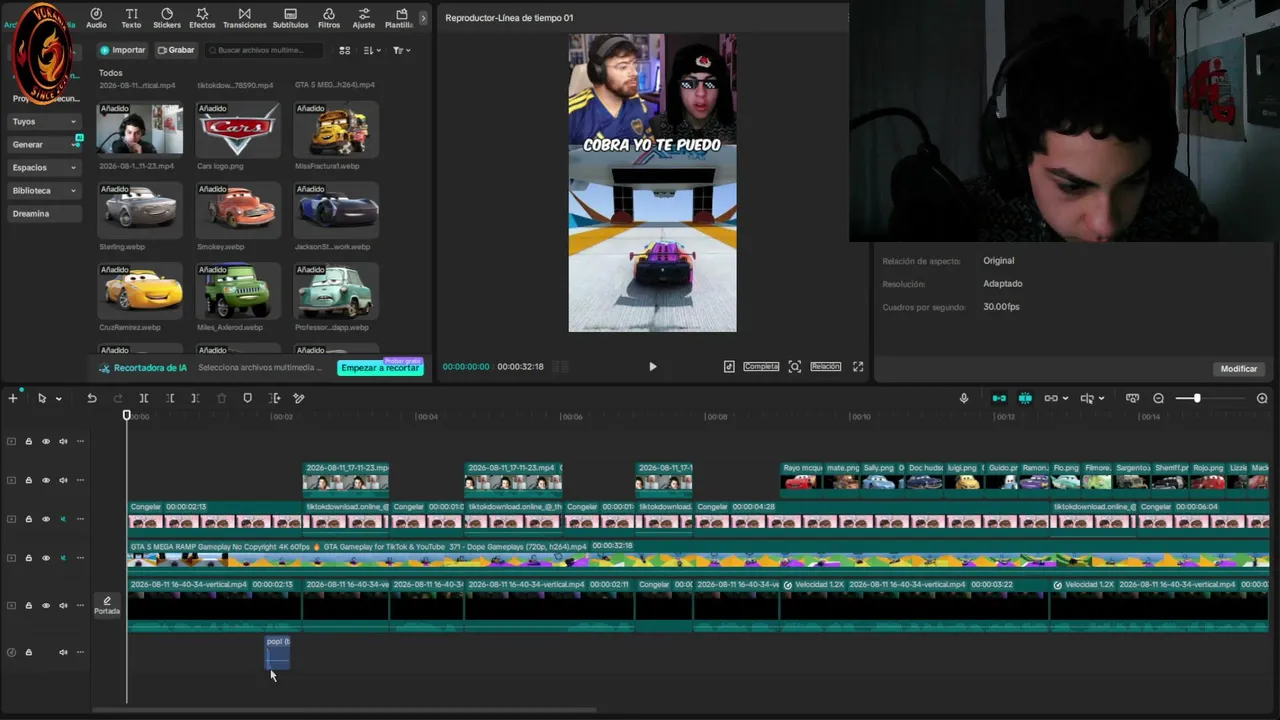Toggle timeline auto snapping
The width and height of the screenshot is (1280, 720).
pos(1025,398)
